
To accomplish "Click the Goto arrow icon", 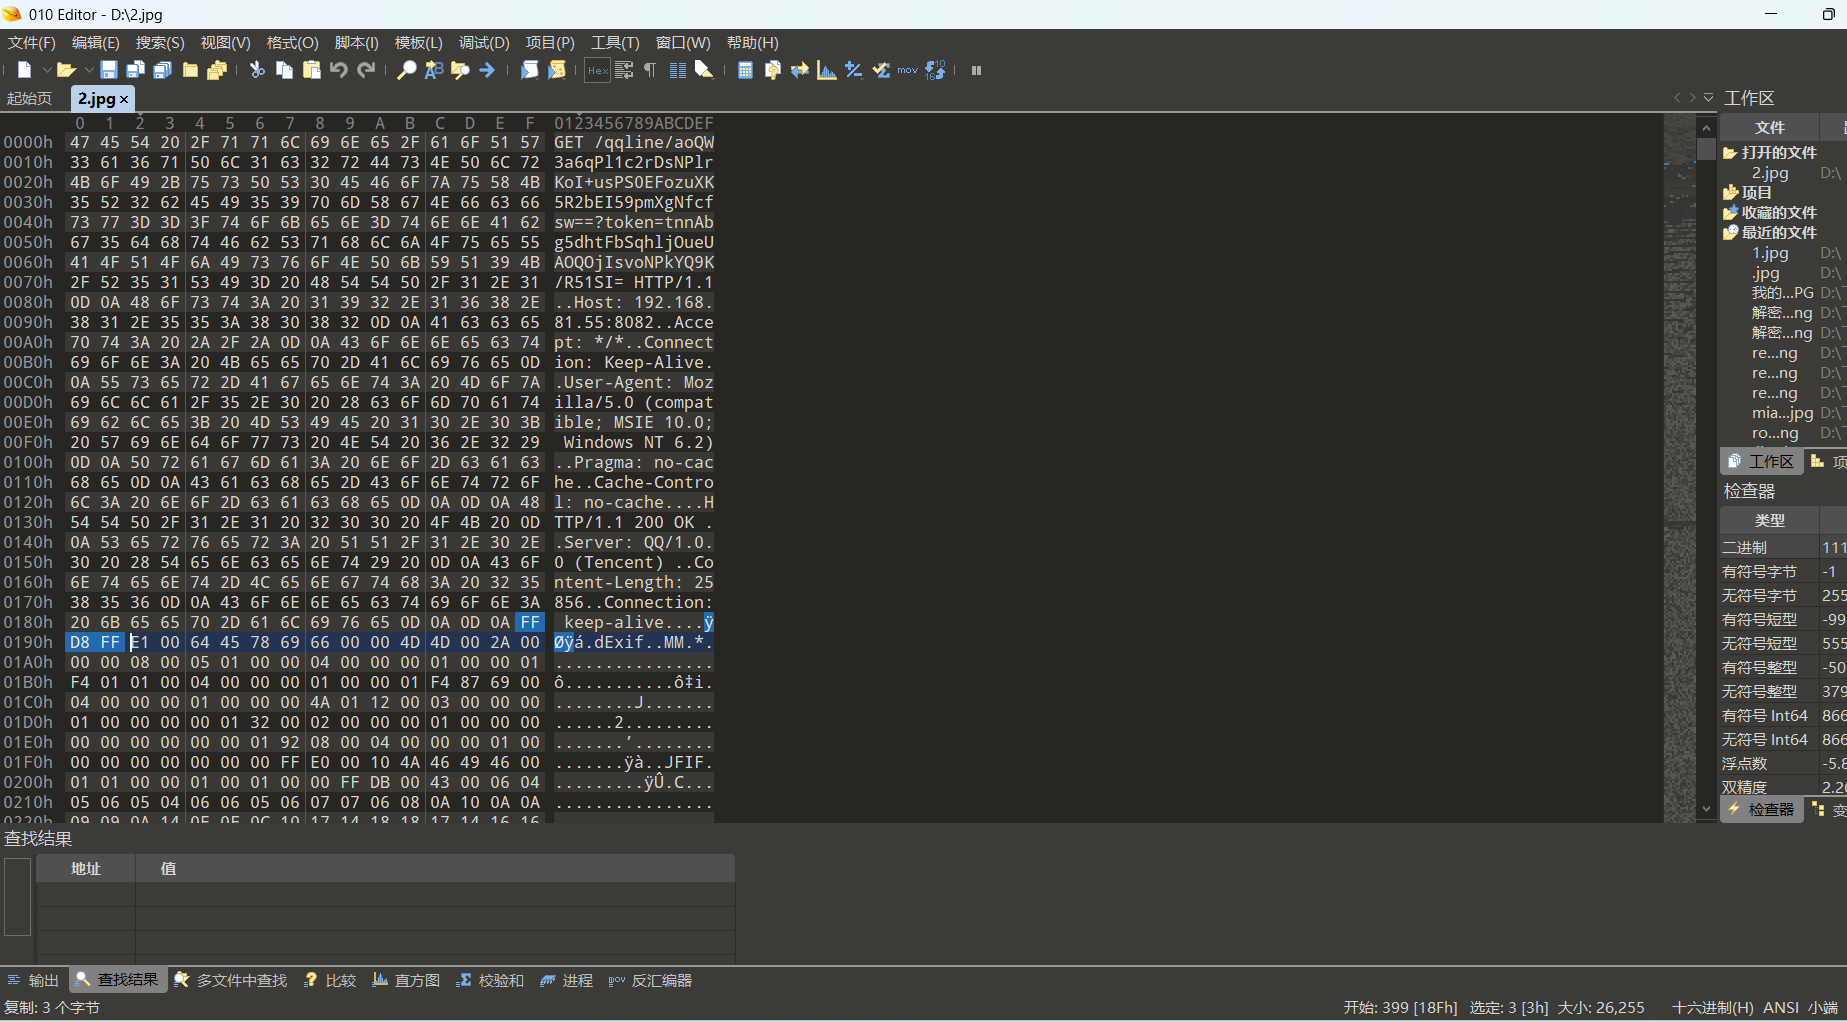I will pos(487,70).
